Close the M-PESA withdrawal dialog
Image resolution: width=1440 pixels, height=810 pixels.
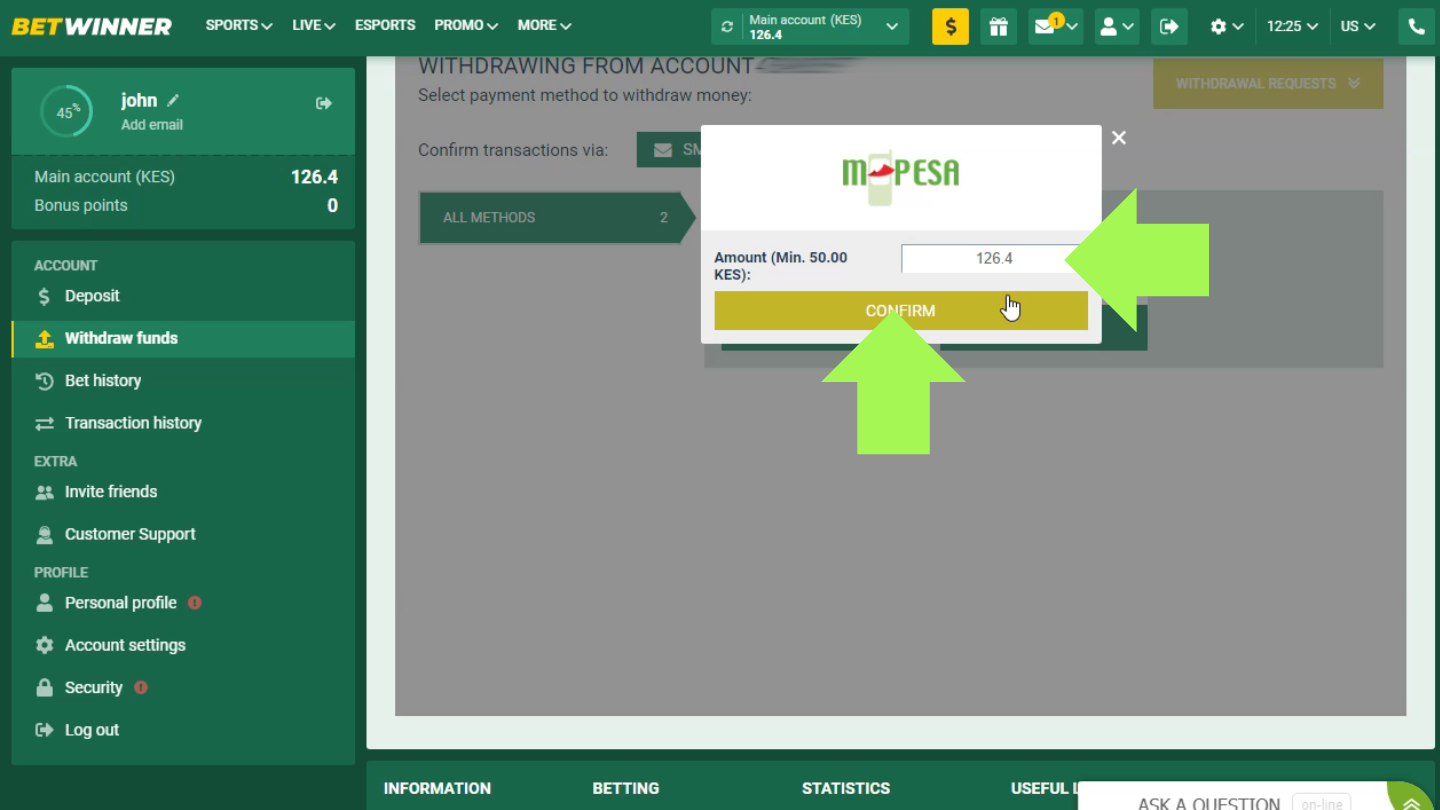[x=1119, y=138]
